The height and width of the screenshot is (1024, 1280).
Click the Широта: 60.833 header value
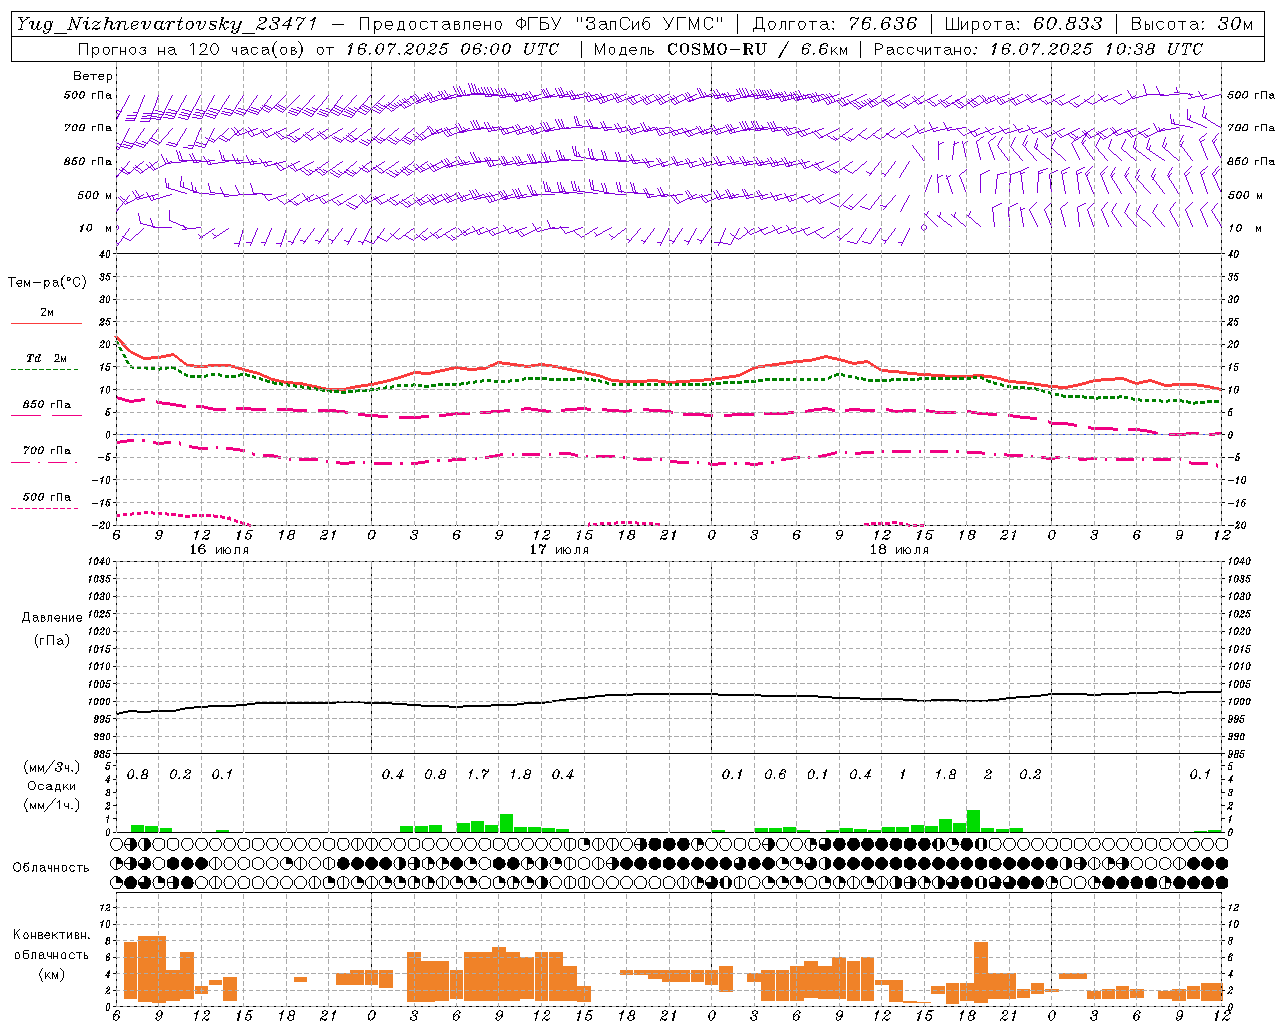1024,24
